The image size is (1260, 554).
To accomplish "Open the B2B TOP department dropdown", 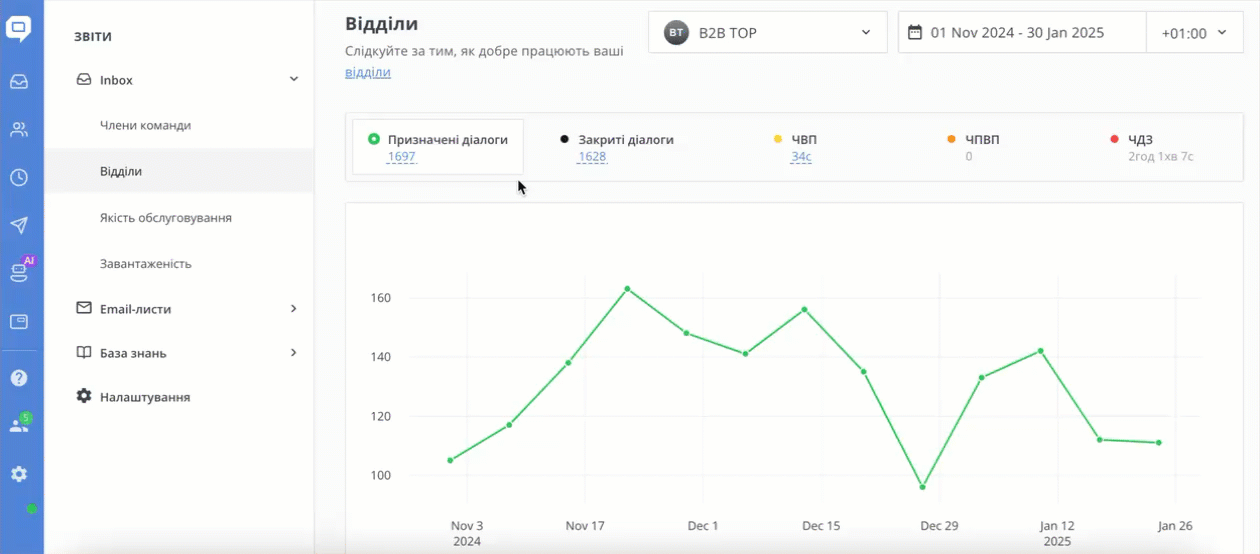I will point(768,33).
